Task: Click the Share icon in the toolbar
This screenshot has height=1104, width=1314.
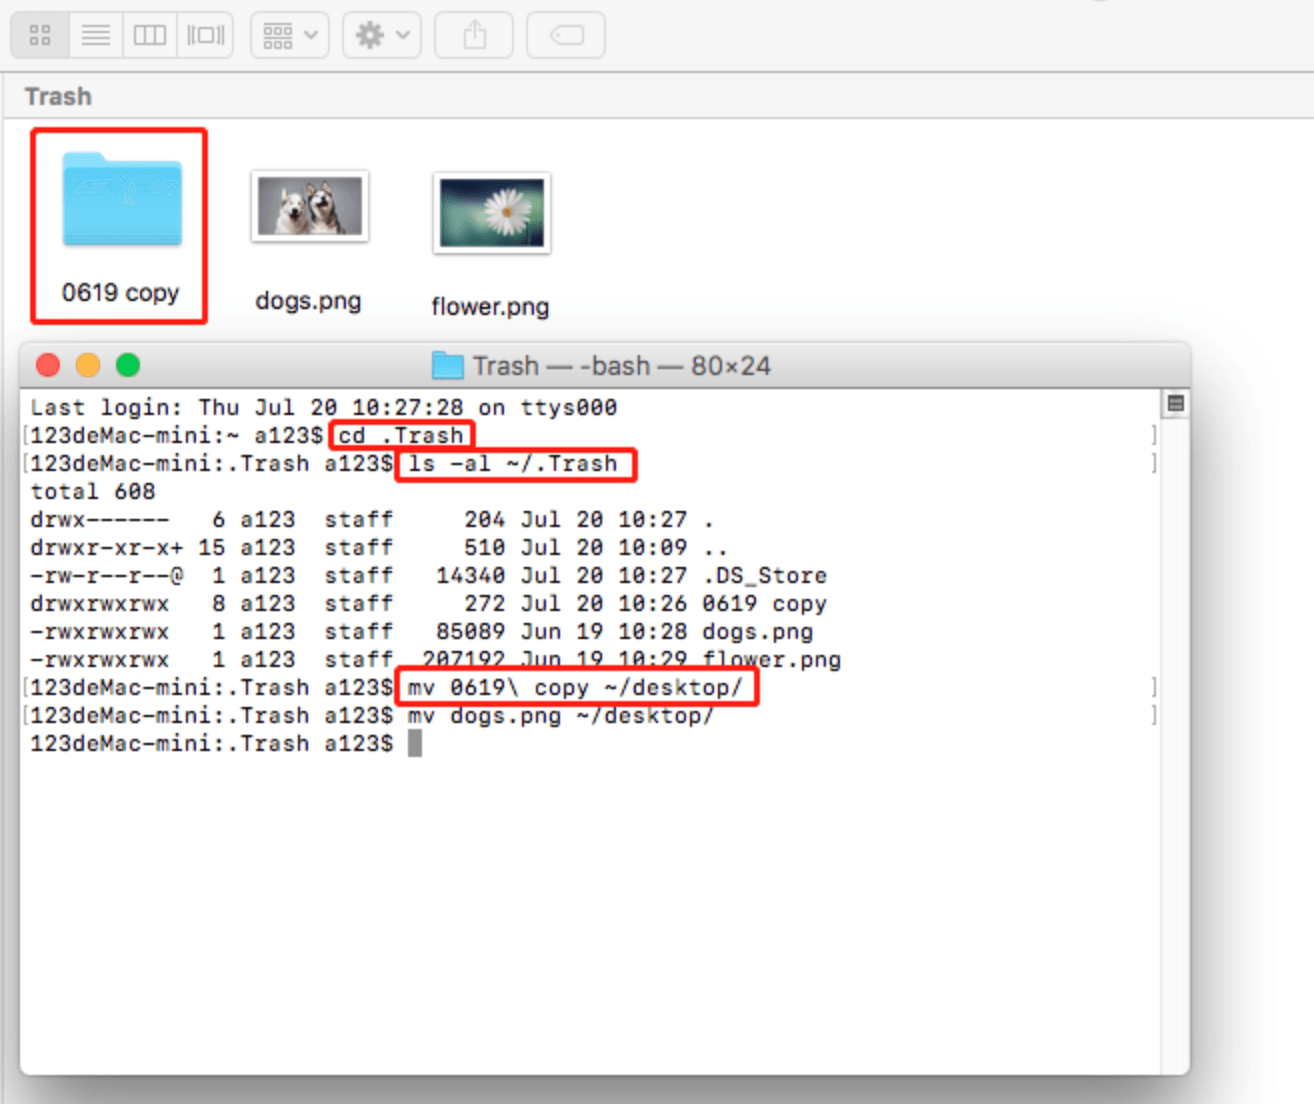Action: pos(472,34)
